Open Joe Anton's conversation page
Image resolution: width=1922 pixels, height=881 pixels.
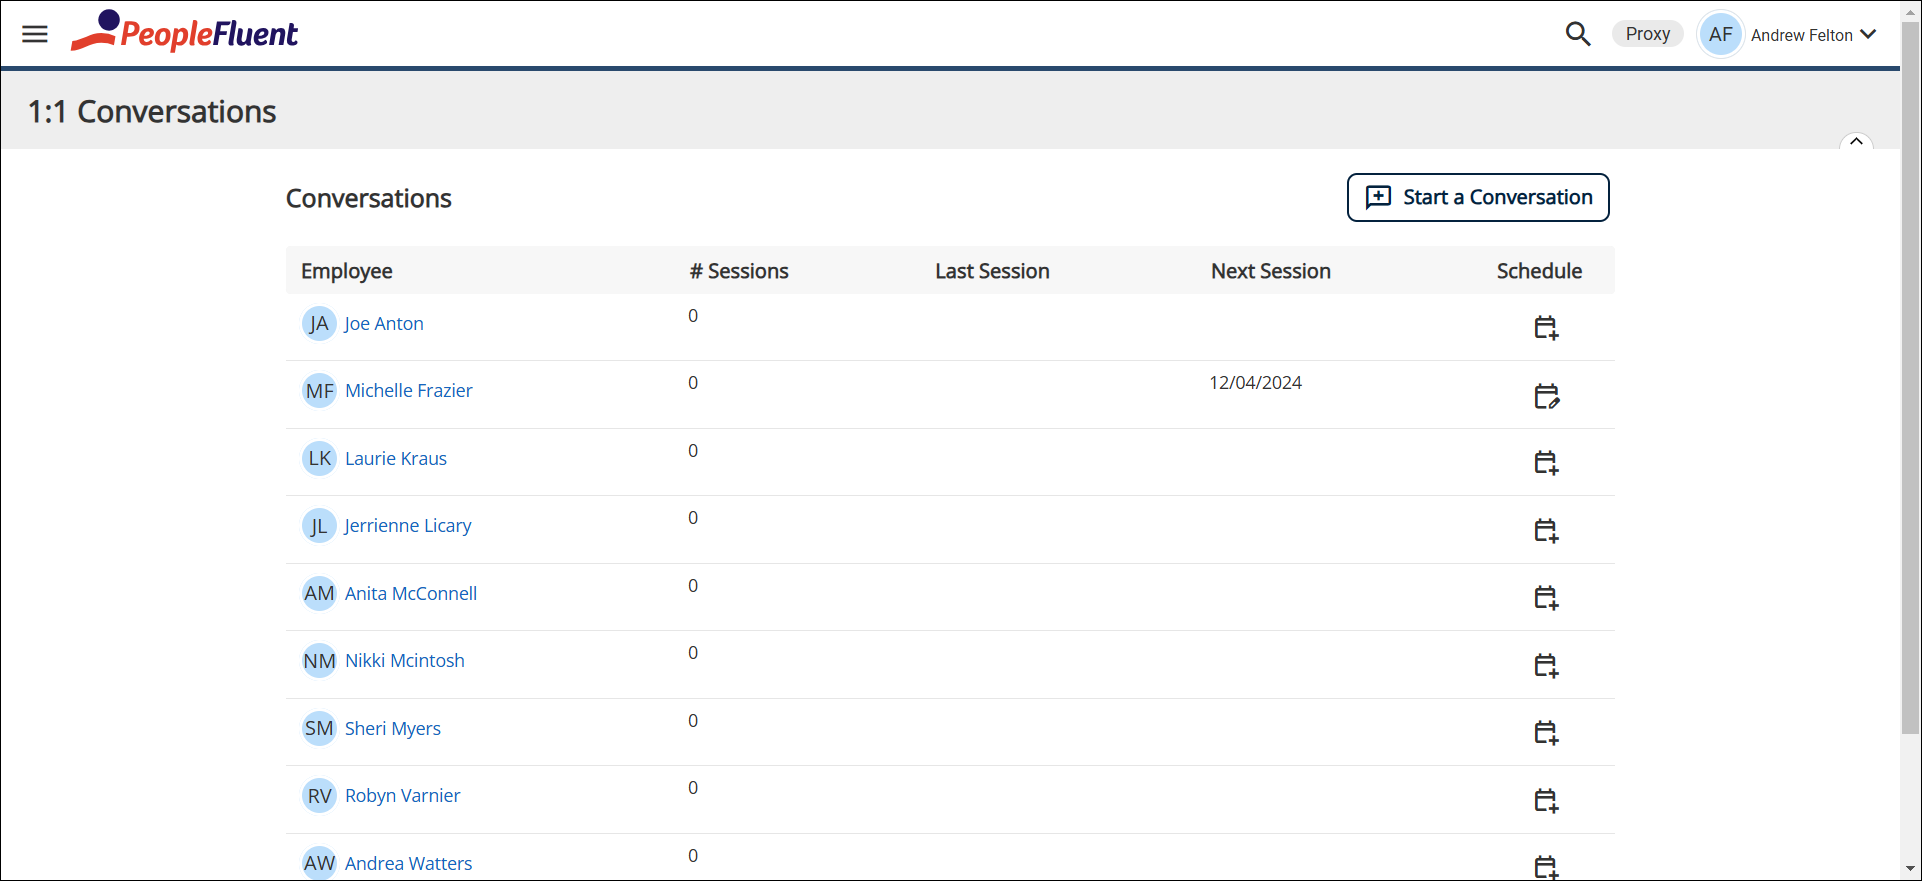click(x=384, y=324)
